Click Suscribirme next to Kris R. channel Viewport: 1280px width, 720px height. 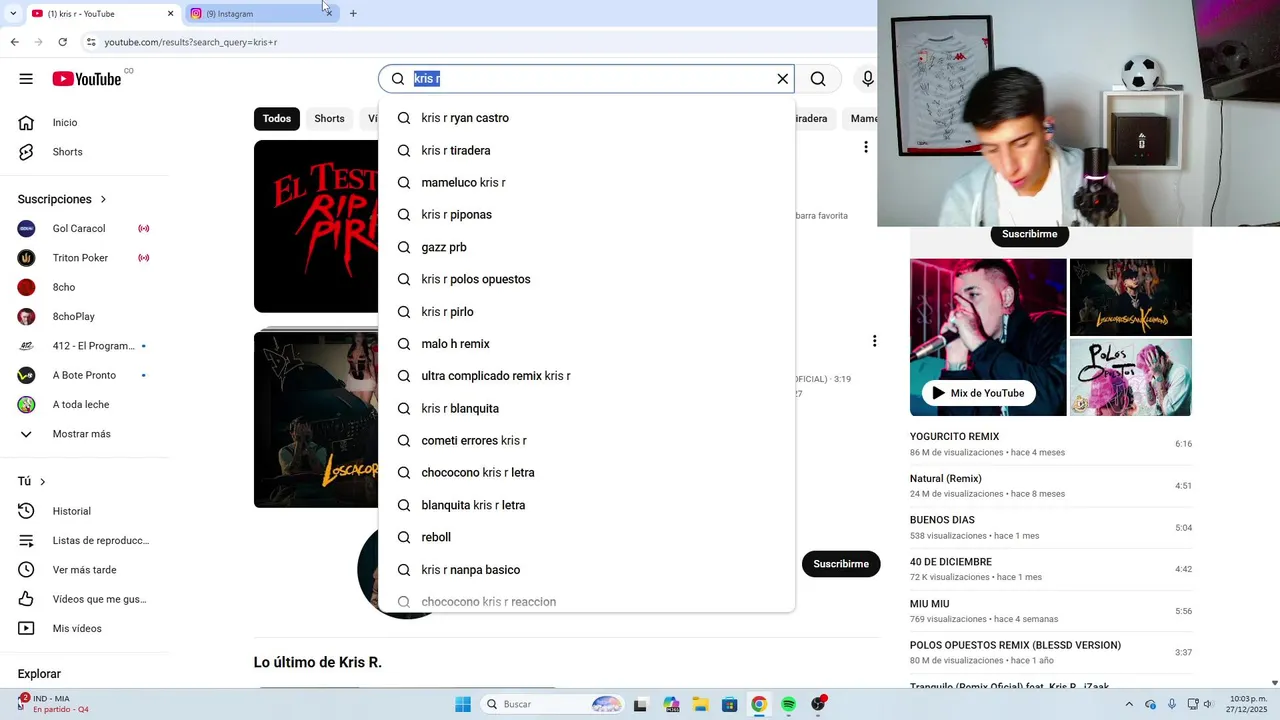coord(841,564)
